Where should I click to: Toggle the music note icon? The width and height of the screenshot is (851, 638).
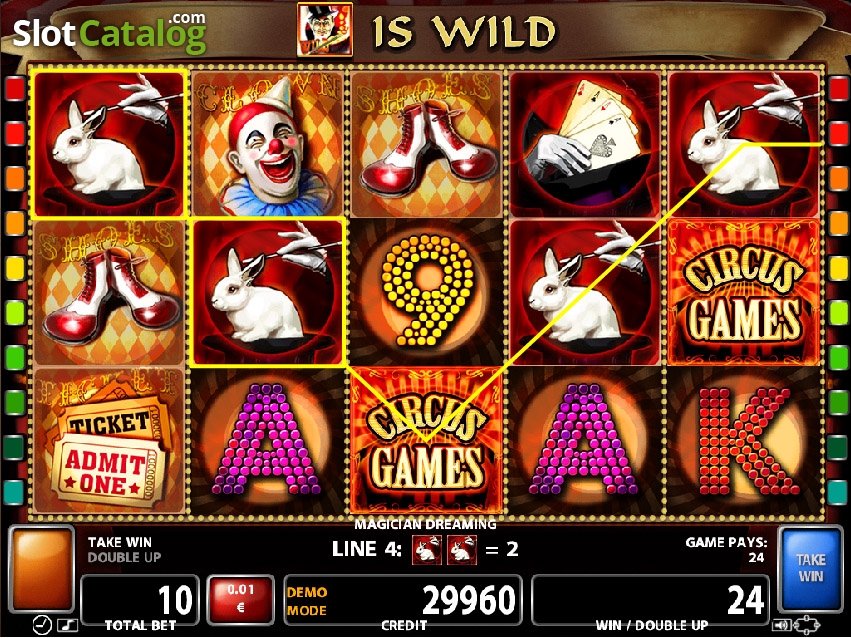point(67,626)
